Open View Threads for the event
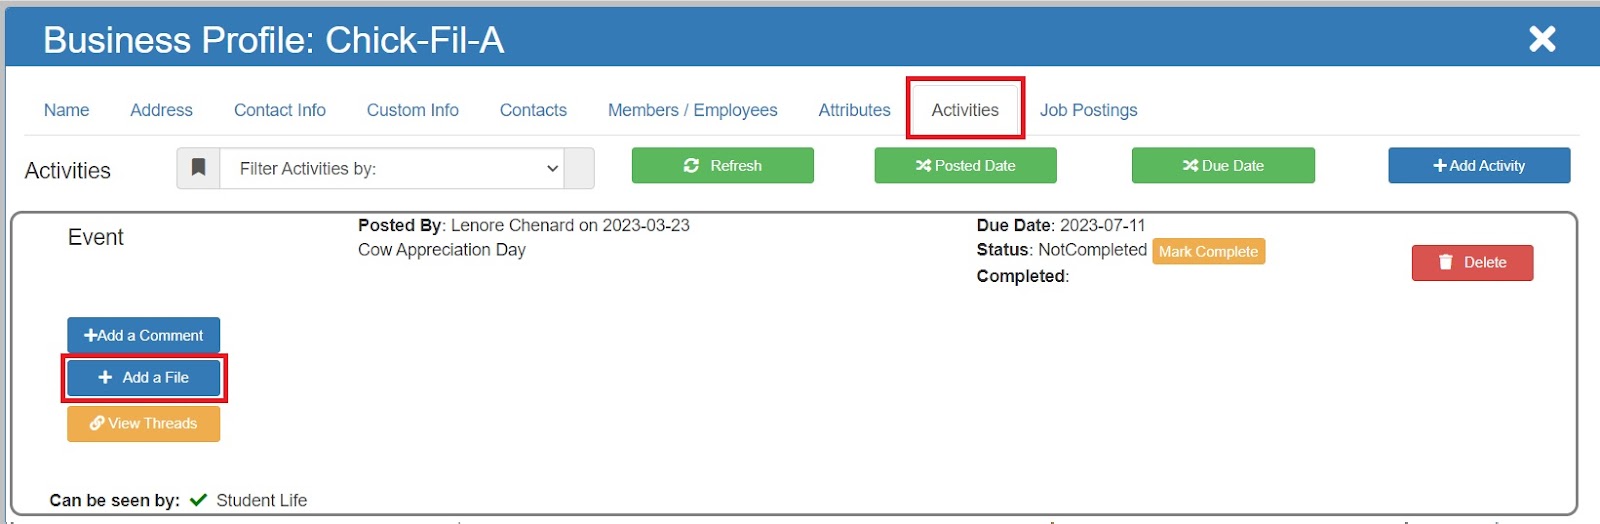 pyautogui.click(x=143, y=423)
